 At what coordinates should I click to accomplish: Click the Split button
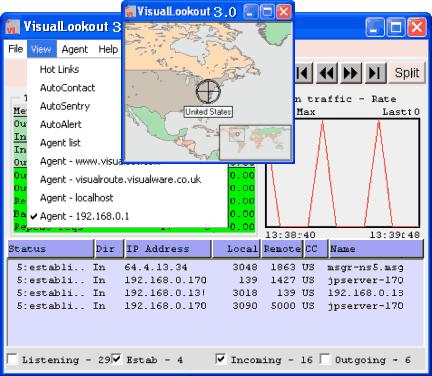pos(407,72)
